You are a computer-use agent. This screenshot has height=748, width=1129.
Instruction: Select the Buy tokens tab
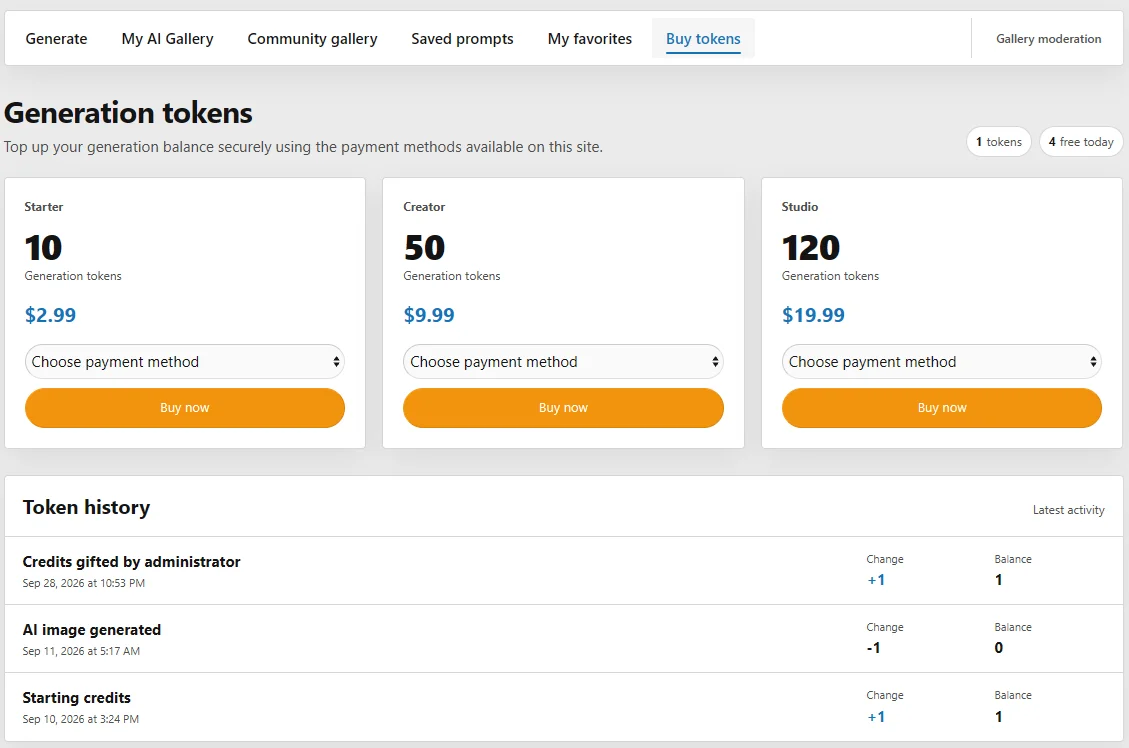click(x=703, y=39)
